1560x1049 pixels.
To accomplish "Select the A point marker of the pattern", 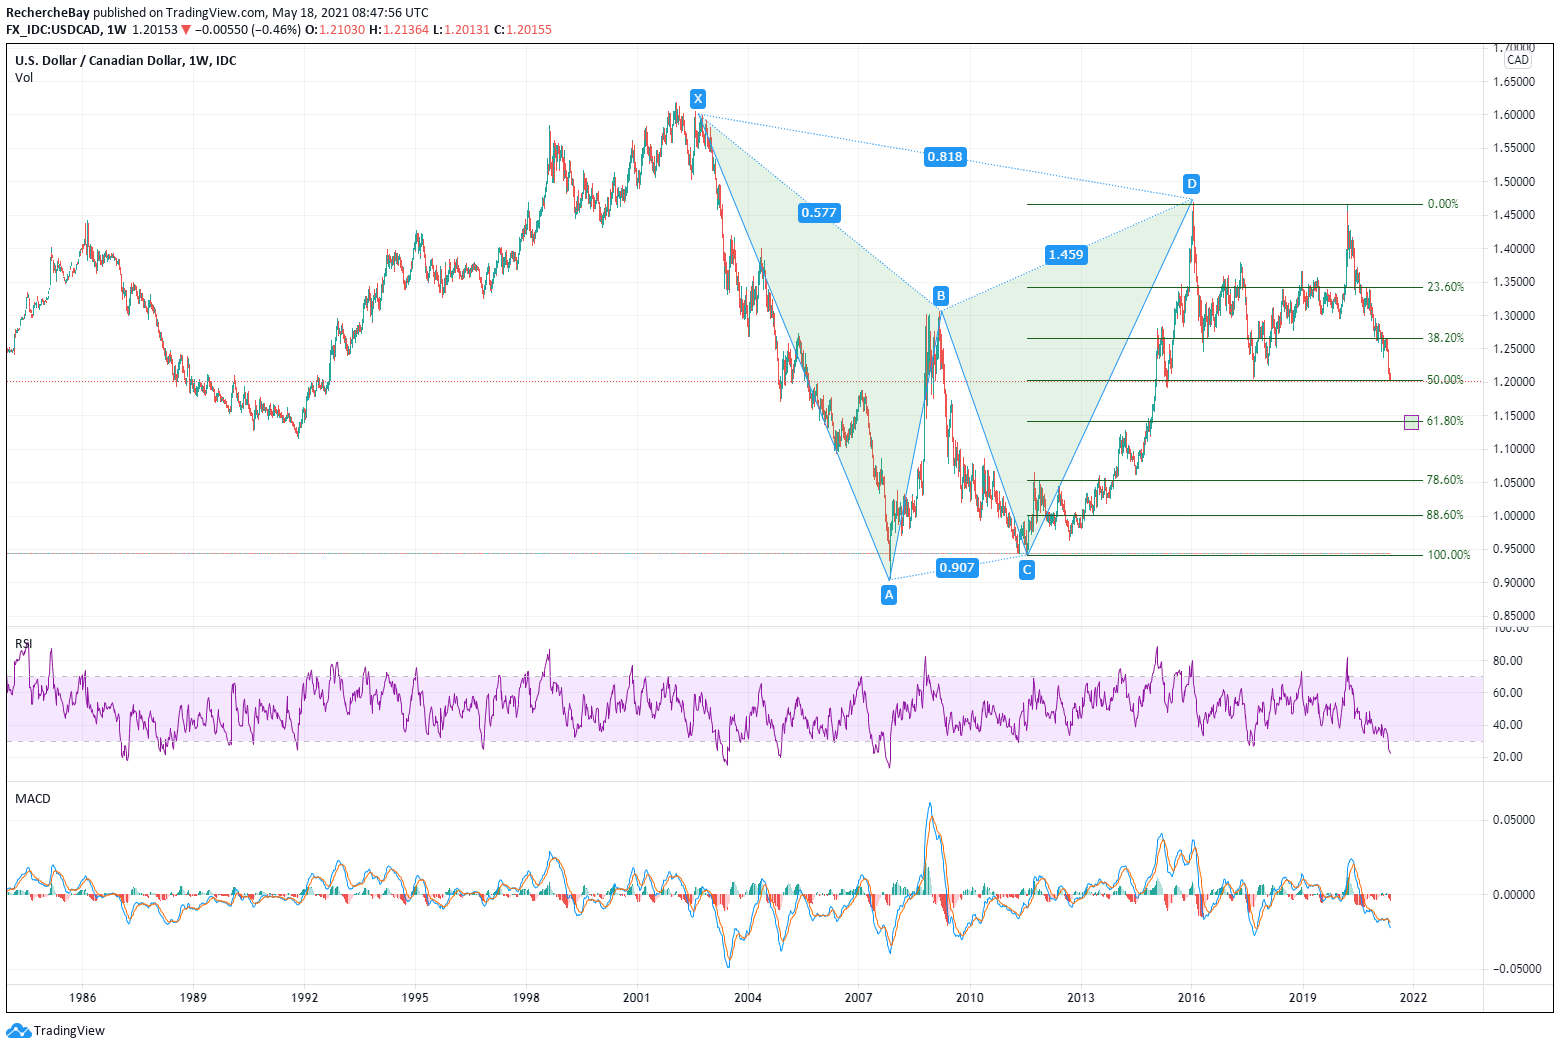I will click(889, 595).
